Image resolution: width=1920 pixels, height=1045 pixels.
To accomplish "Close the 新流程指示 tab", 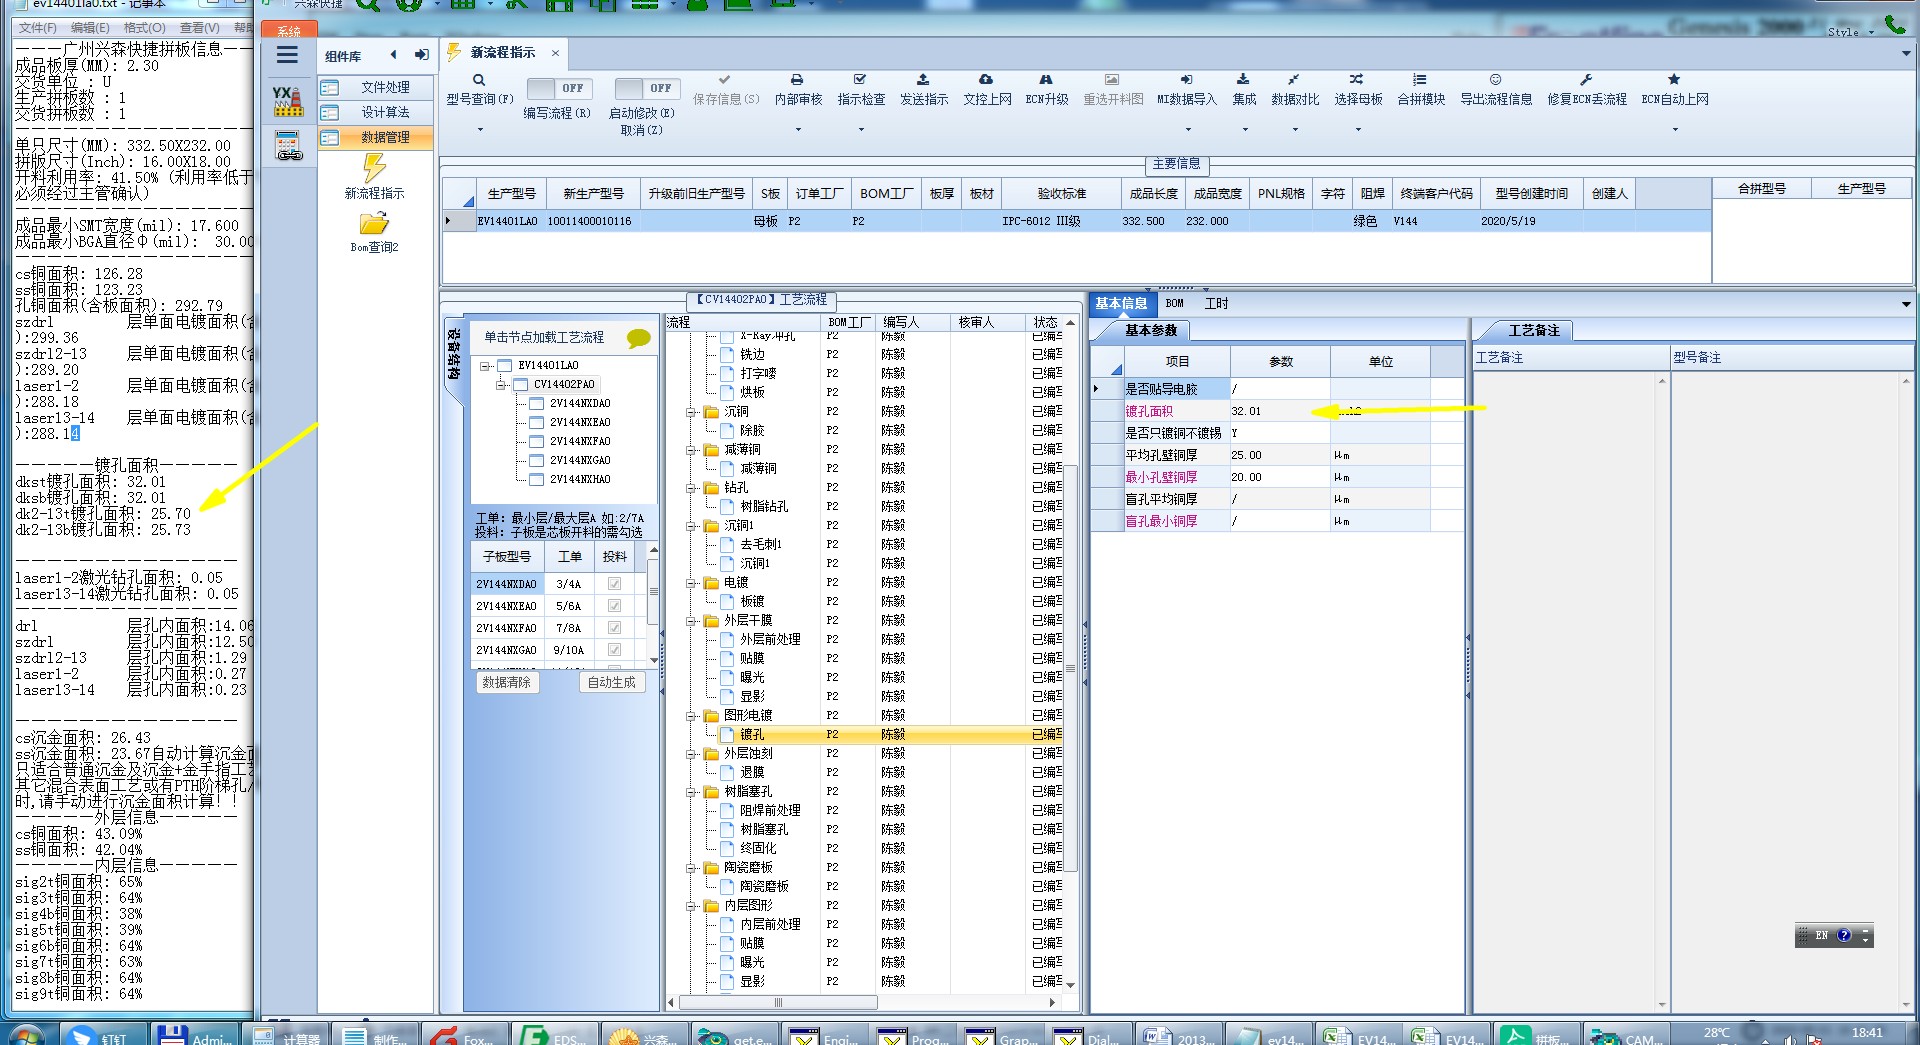I will click(x=555, y=53).
